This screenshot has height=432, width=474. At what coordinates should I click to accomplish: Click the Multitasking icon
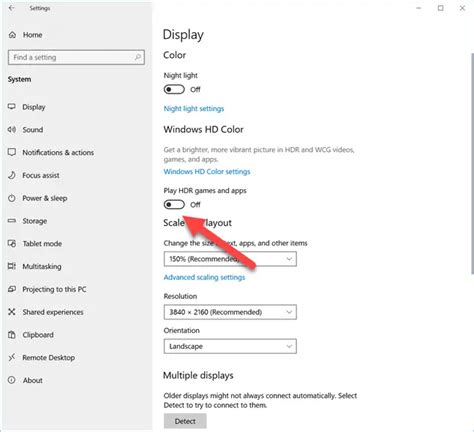pyautogui.click(x=12, y=266)
